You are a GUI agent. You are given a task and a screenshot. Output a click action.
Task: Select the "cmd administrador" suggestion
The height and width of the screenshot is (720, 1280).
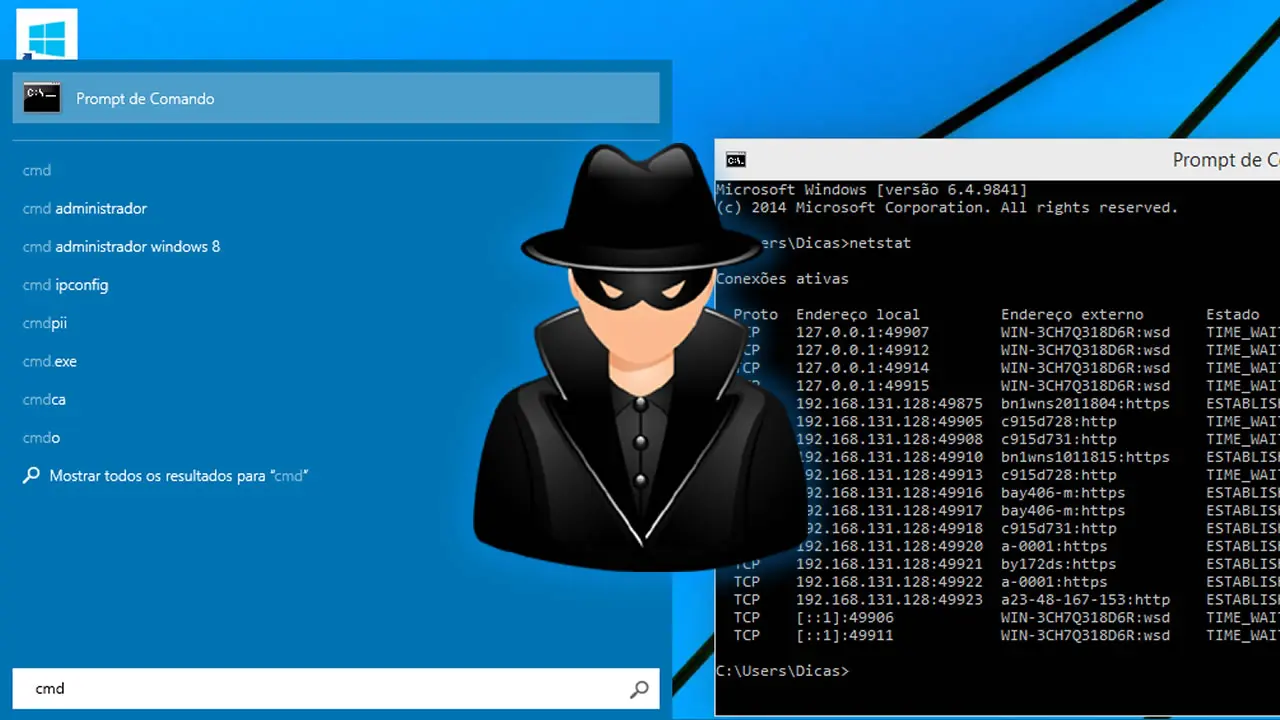coord(85,209)
